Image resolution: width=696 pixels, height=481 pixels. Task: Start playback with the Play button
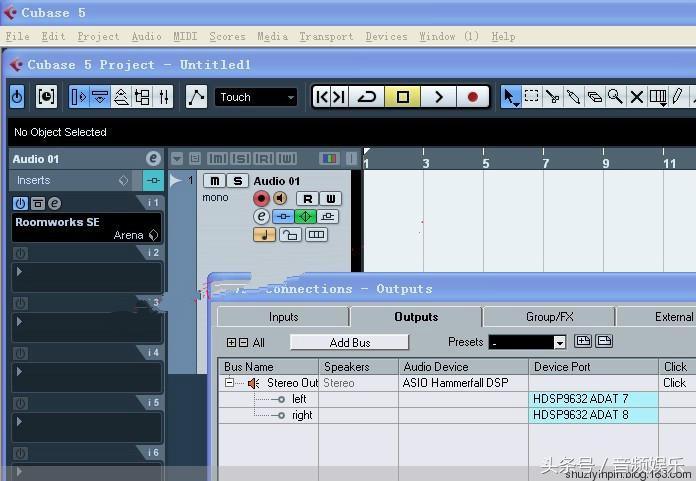click(438, 96)
